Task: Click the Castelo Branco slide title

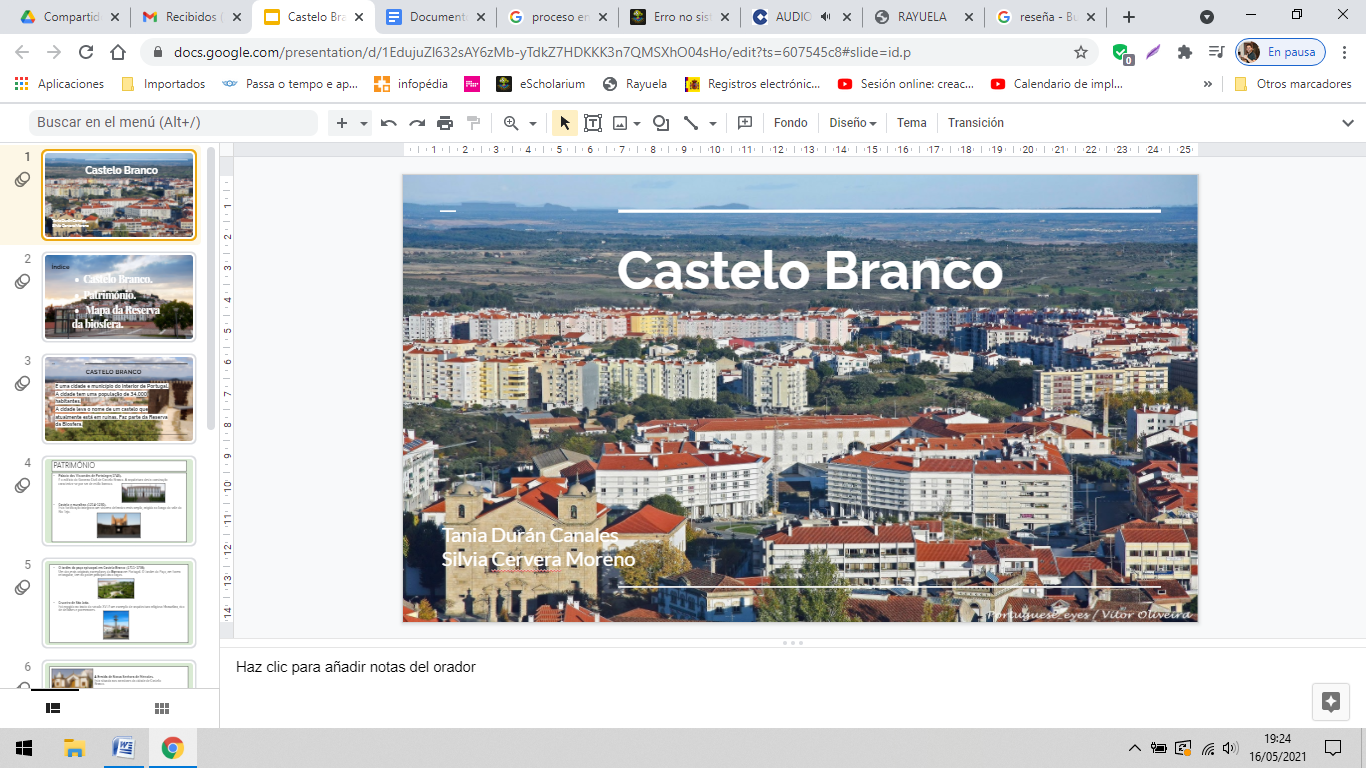Action: 809,271
